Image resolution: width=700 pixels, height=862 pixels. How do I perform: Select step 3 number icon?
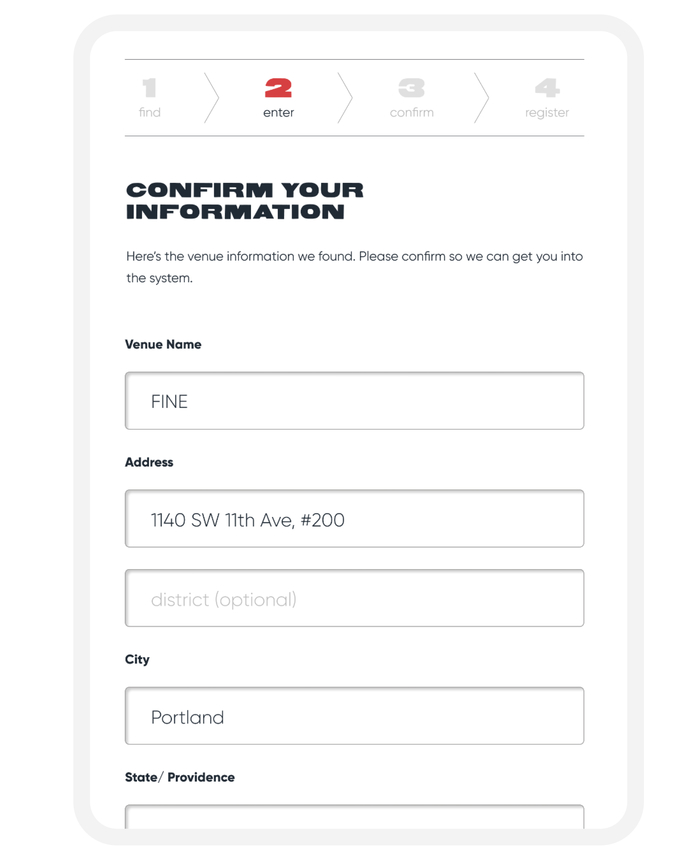click(x=411, y=88)
